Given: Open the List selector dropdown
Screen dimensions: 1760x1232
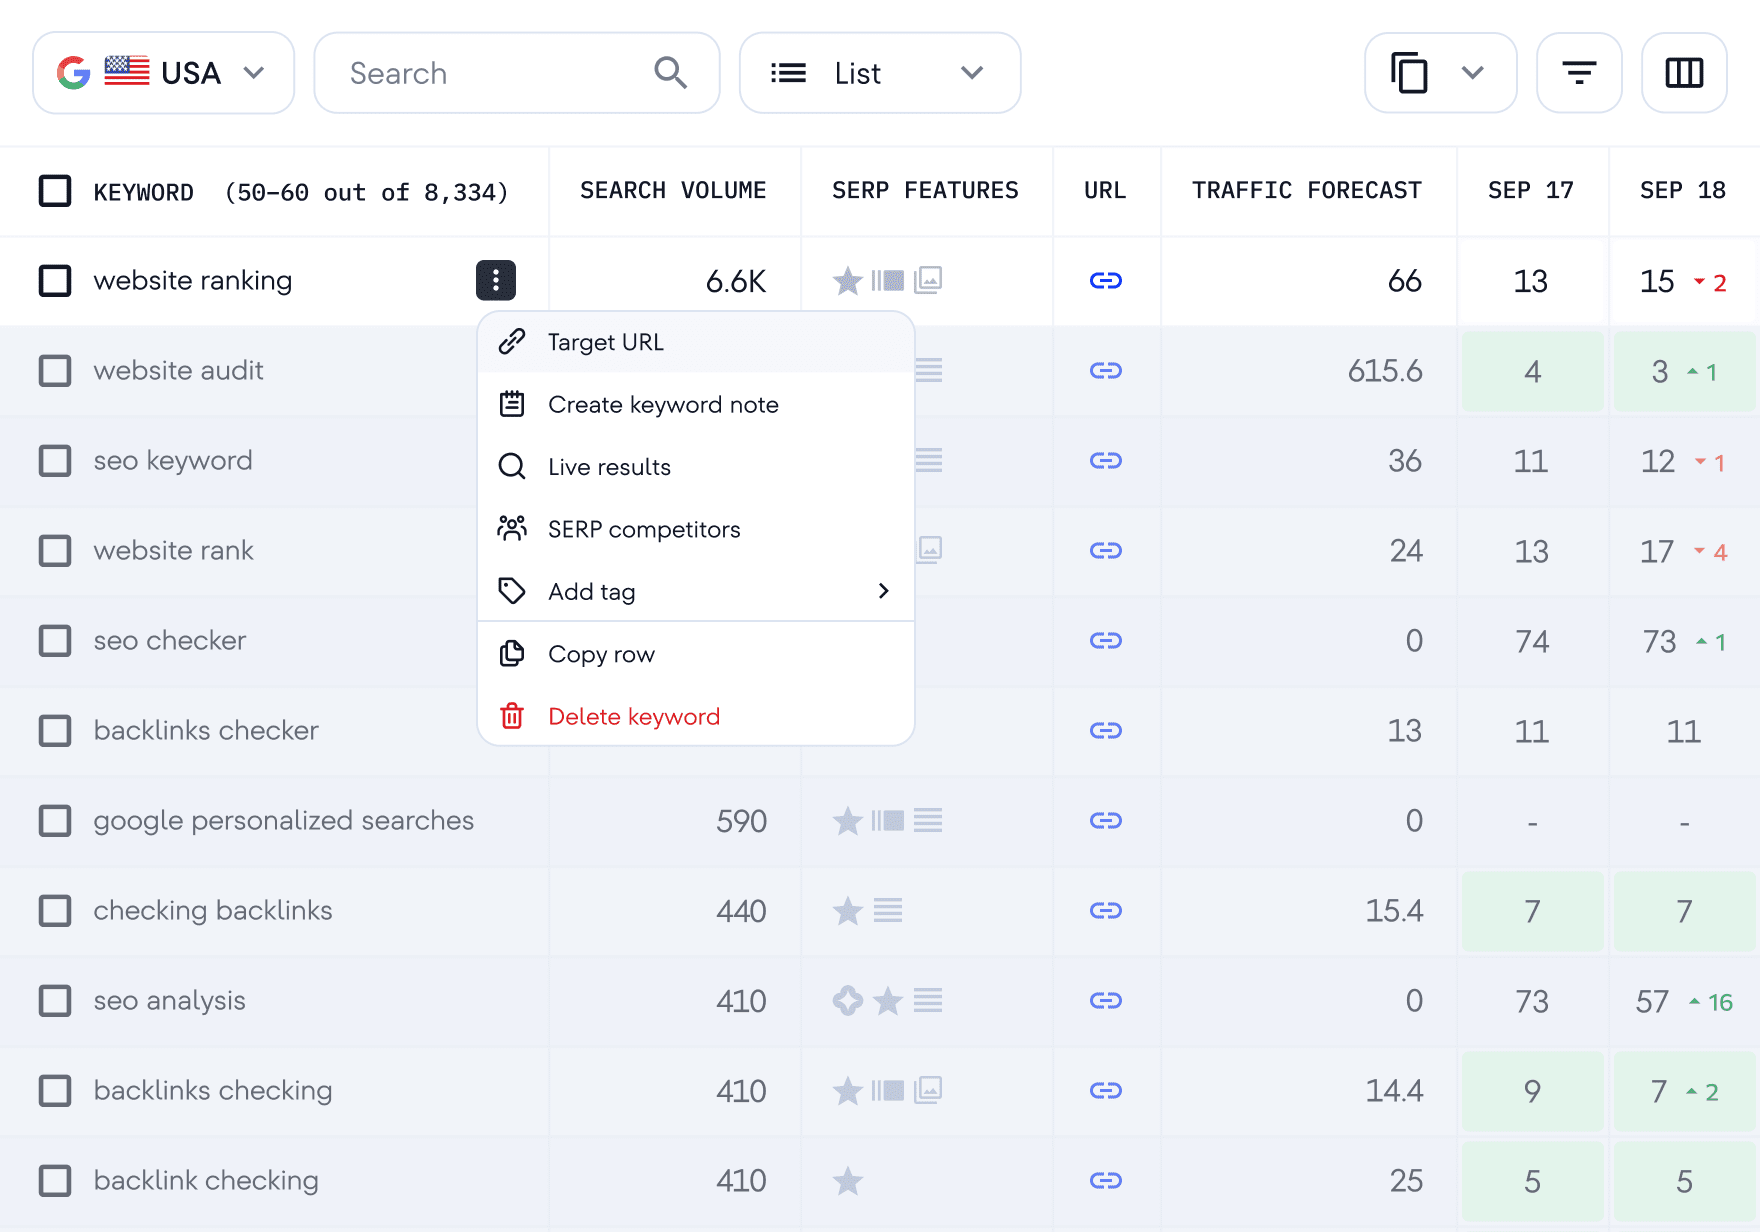Looking at the screenshot, I should coord(879,72).
